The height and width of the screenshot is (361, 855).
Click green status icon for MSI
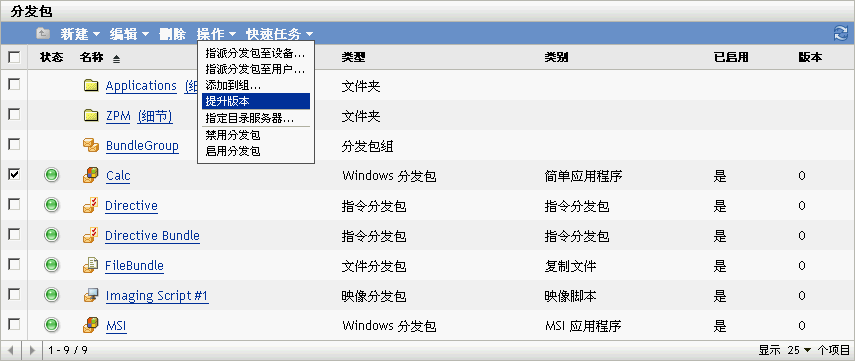[51, 326]
